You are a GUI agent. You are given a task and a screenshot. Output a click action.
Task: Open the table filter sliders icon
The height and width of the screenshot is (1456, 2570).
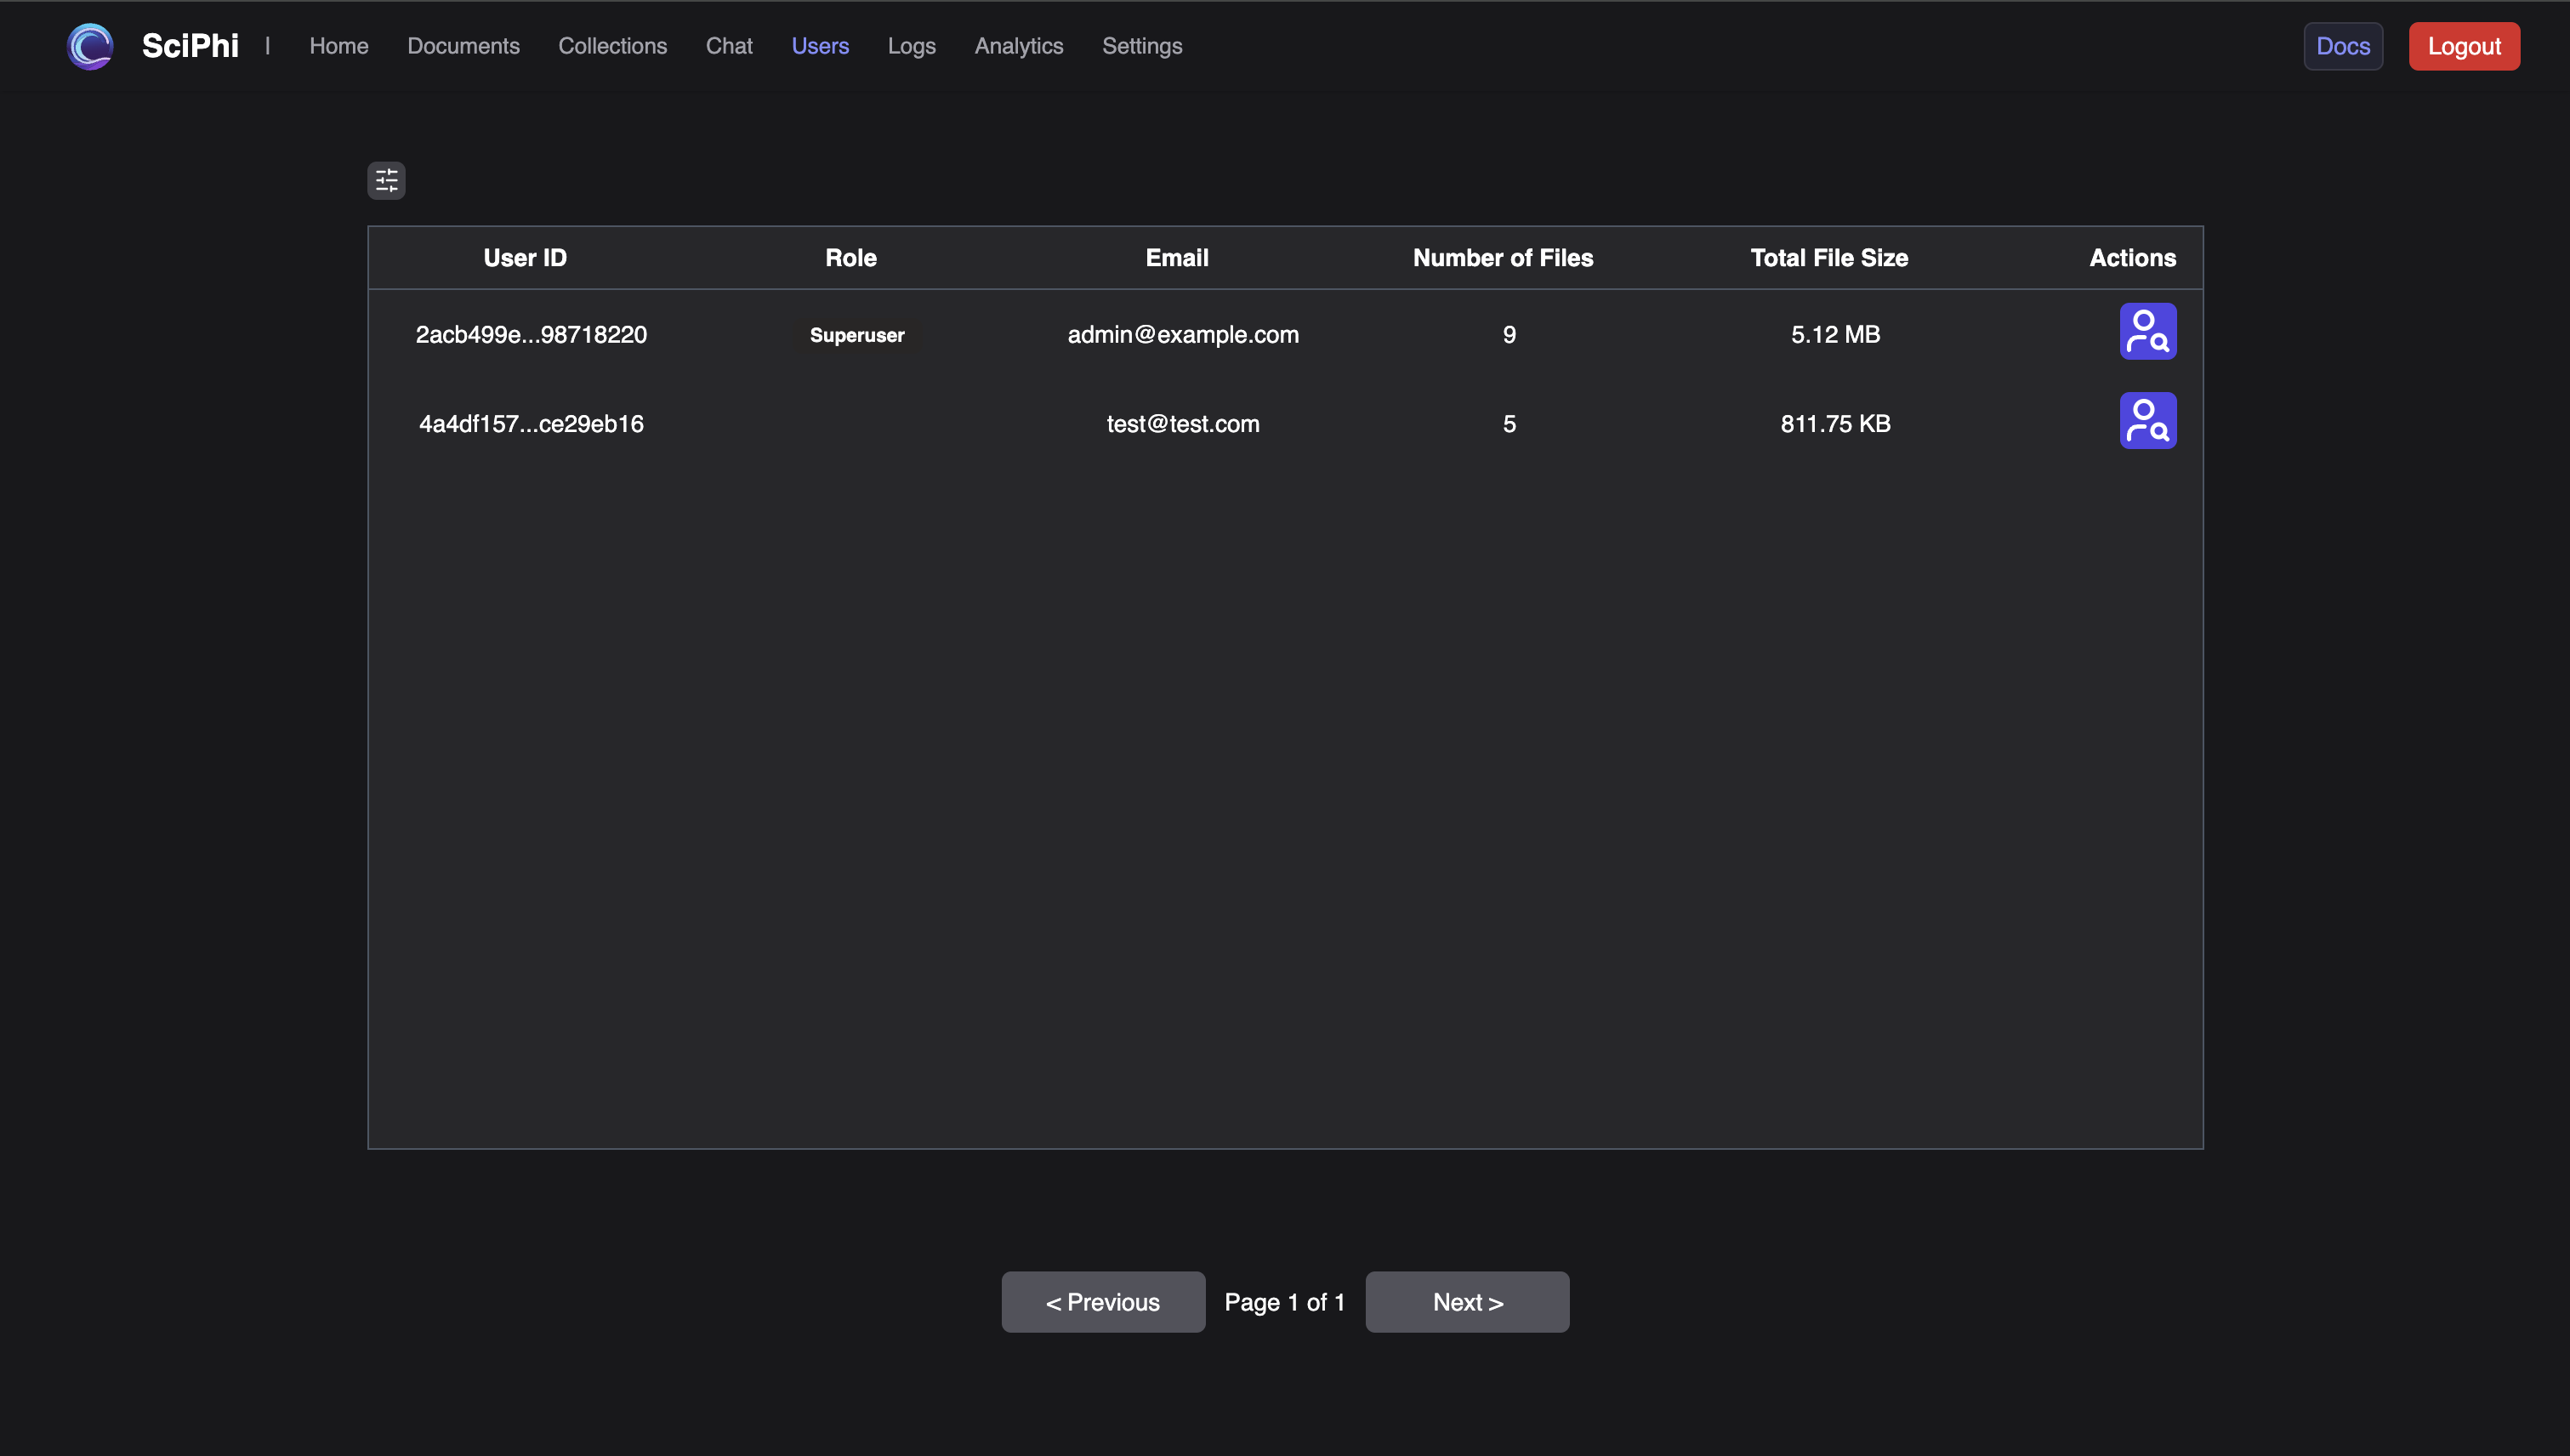(386, 180)
